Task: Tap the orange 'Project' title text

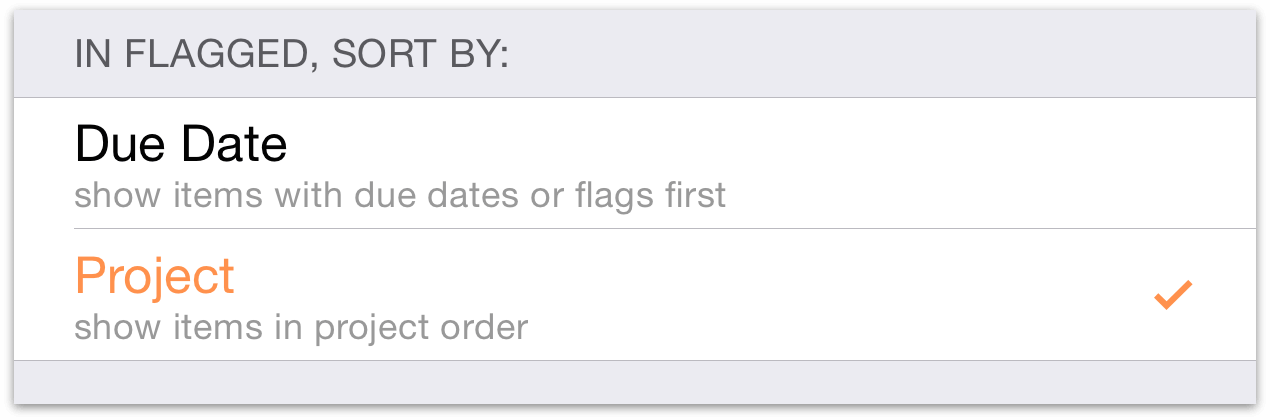Action: coord(155,275)
